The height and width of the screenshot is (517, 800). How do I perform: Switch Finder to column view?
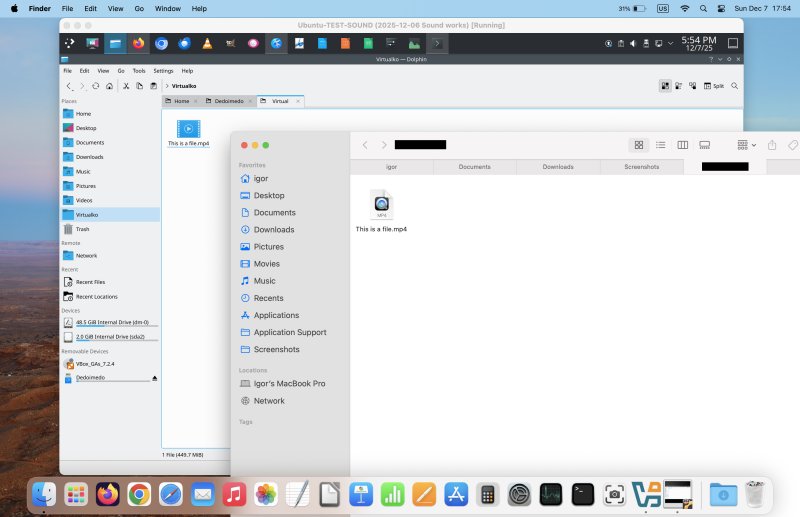(683, 145)
